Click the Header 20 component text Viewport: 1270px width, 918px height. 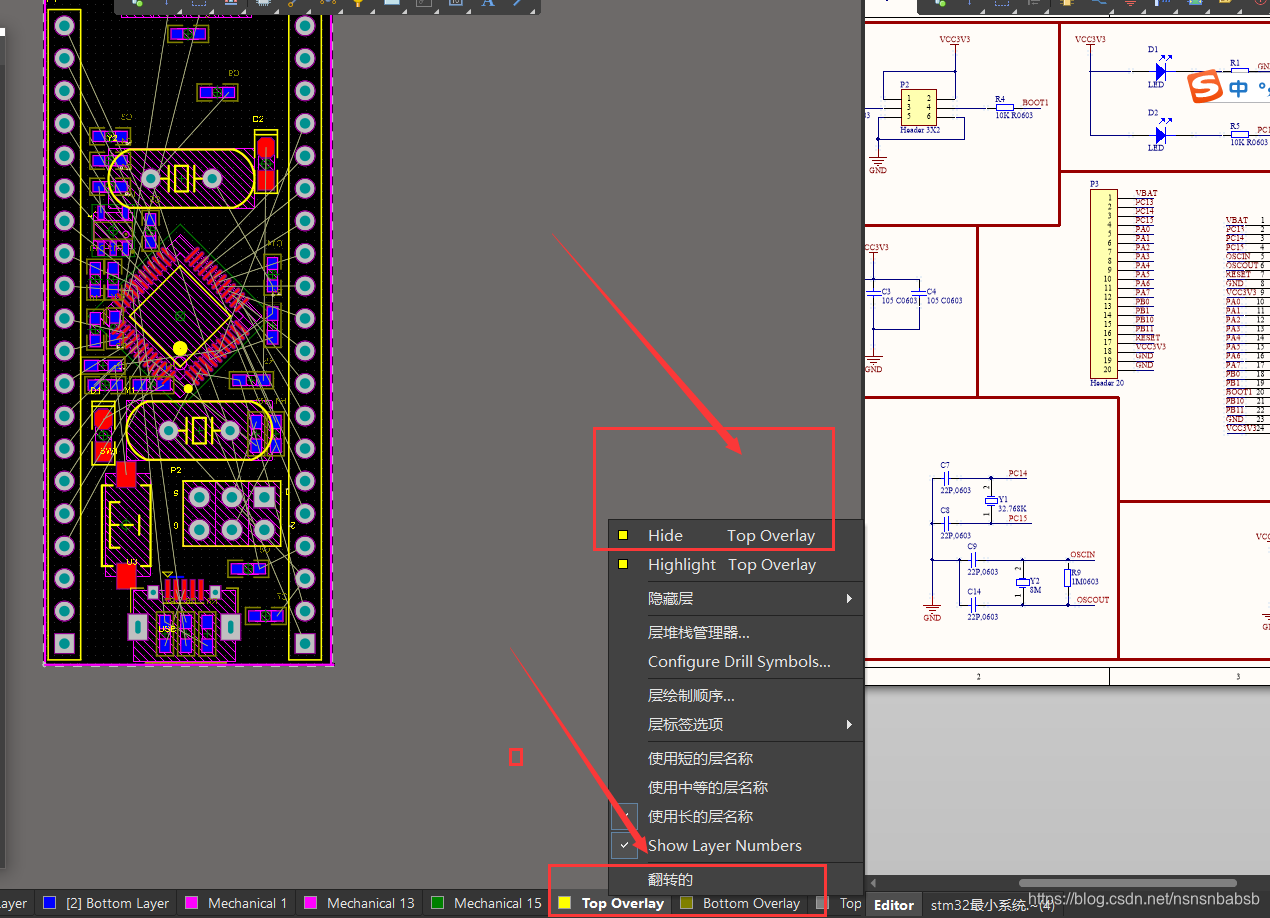coord(1107,383)
